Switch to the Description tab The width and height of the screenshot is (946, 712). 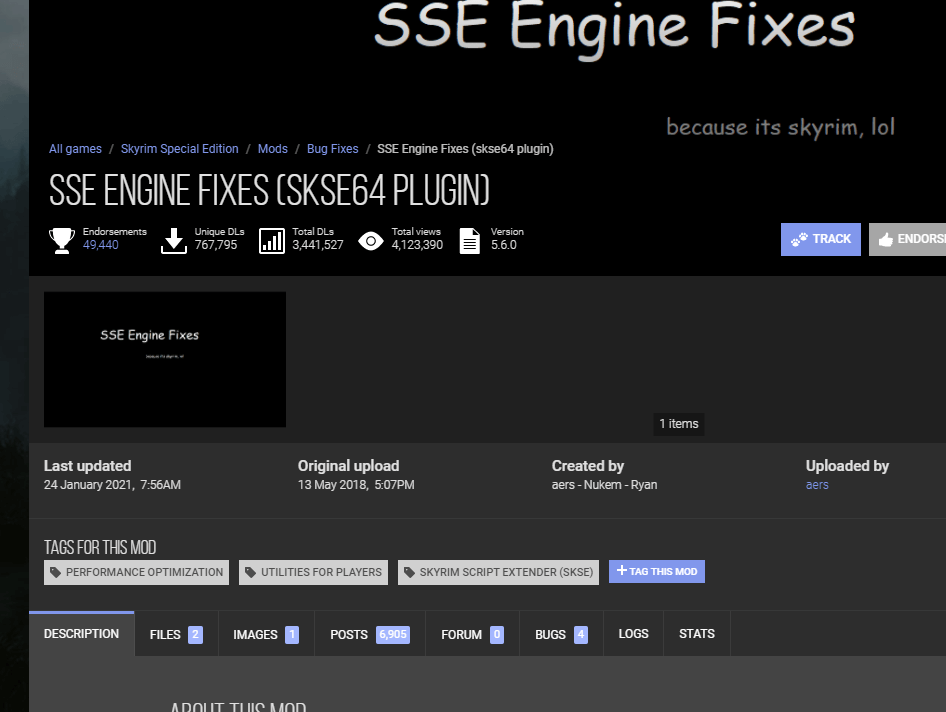click(81, 634)
